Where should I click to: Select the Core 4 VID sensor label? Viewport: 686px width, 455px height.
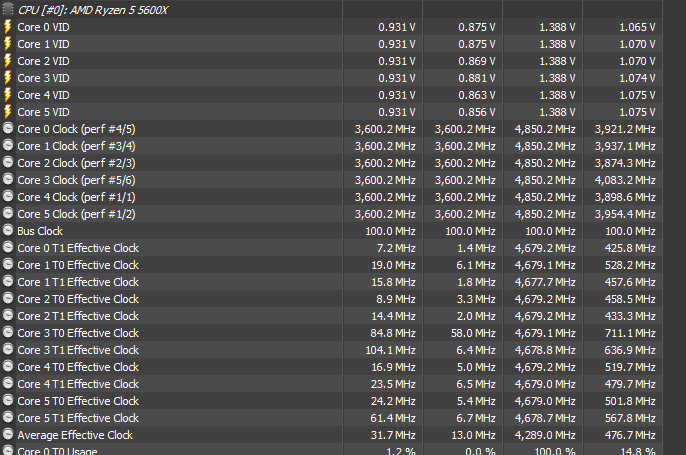pos(43,95)
